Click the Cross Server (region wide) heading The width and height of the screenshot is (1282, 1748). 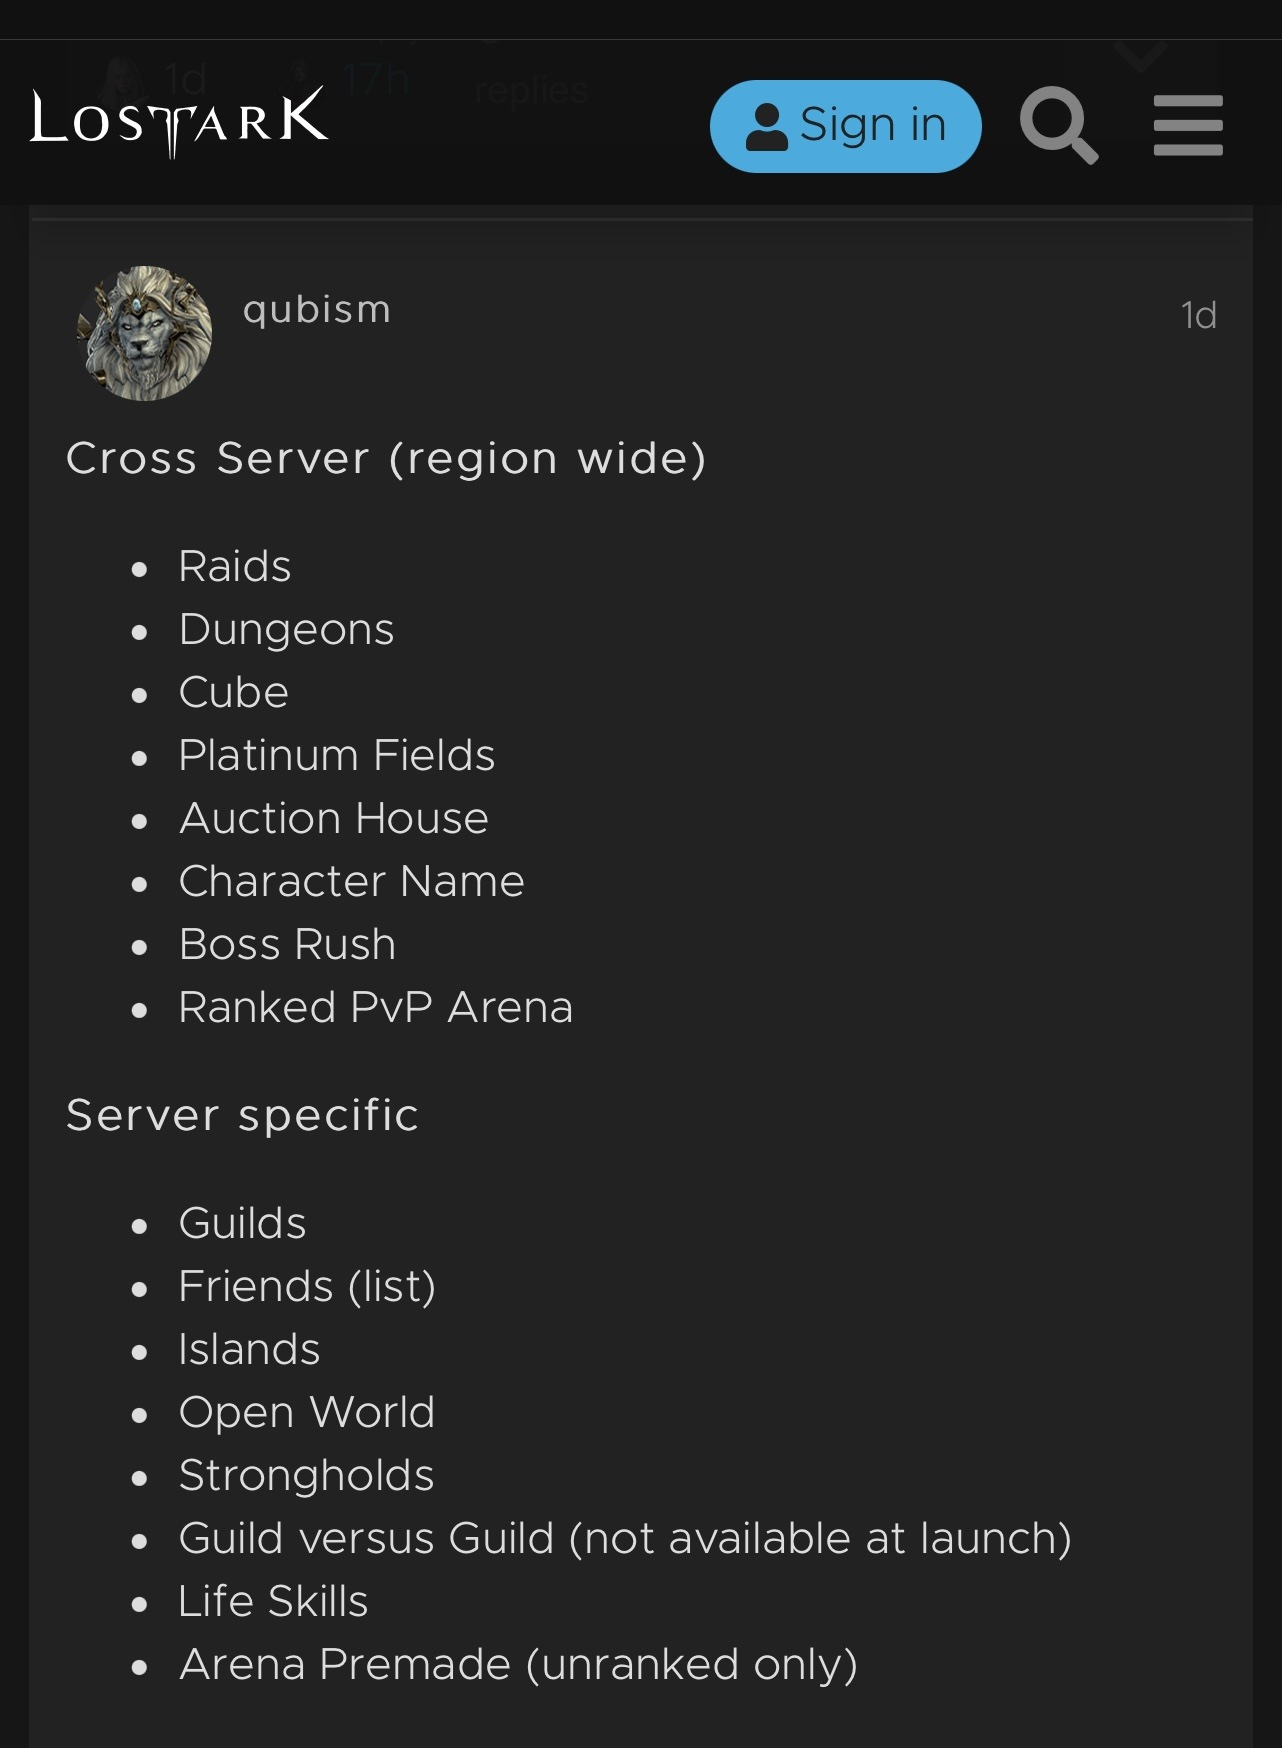(386, 459)
